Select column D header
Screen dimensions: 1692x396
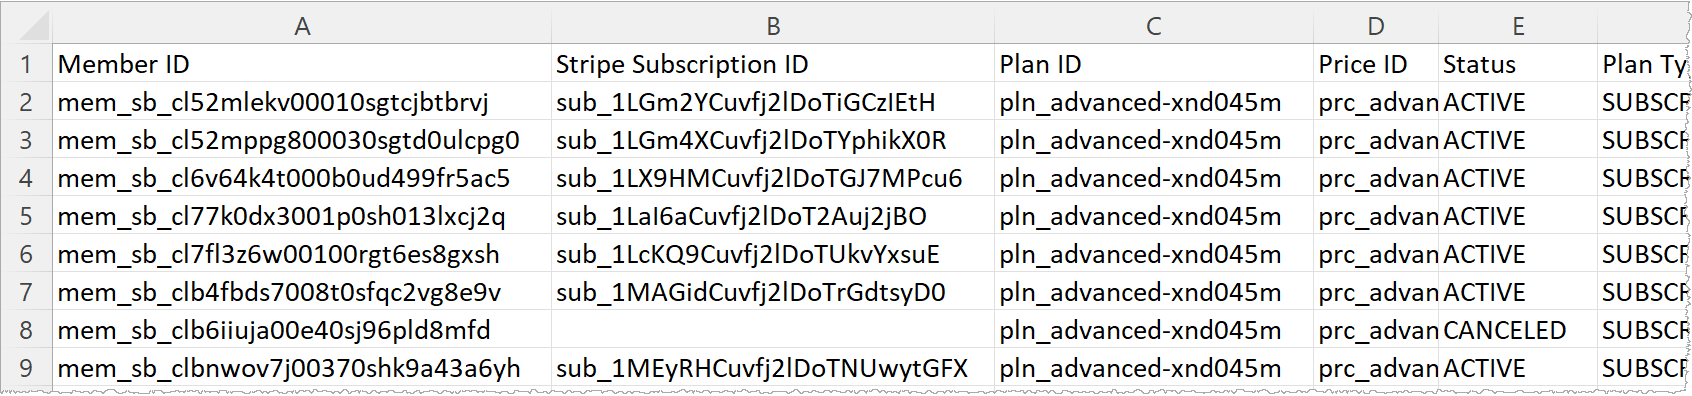click(1376, 27)
